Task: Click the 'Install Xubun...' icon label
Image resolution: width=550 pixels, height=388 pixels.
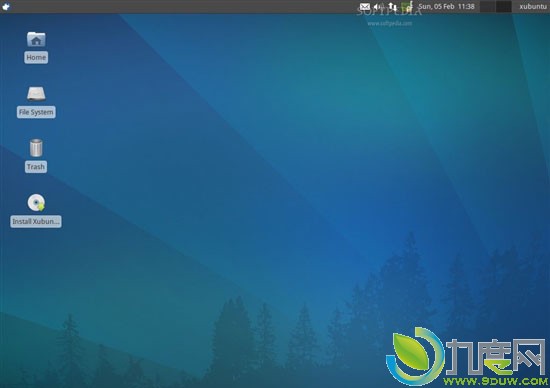Action: pyautogui.click(x=36, y=221)
